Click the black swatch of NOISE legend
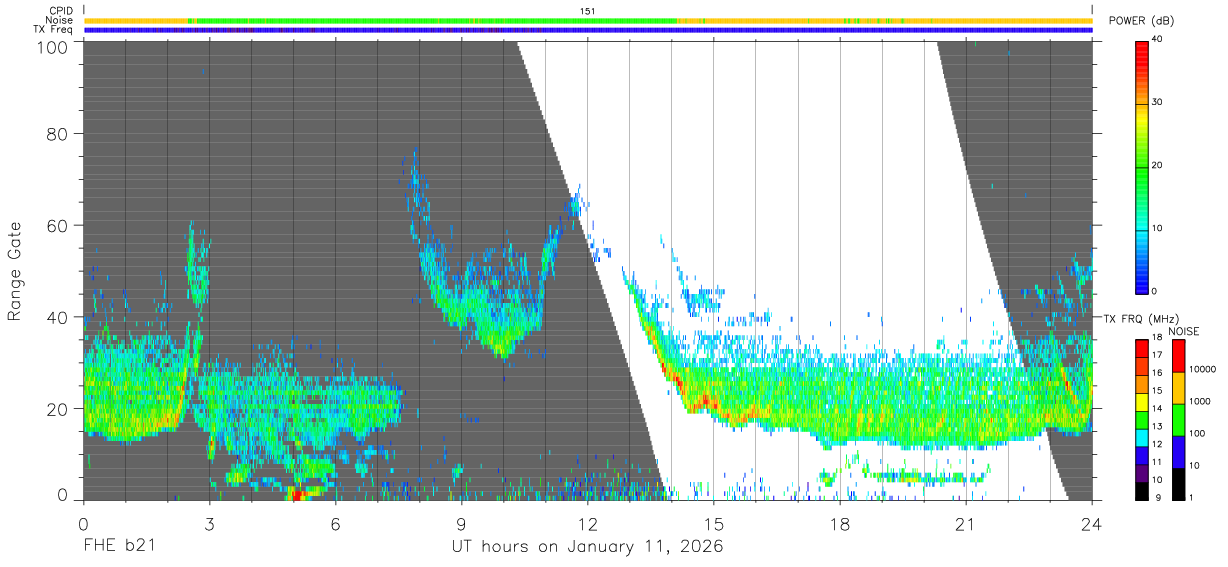Viewport: 1228px width, 567px height. [x=1178, y=484]
